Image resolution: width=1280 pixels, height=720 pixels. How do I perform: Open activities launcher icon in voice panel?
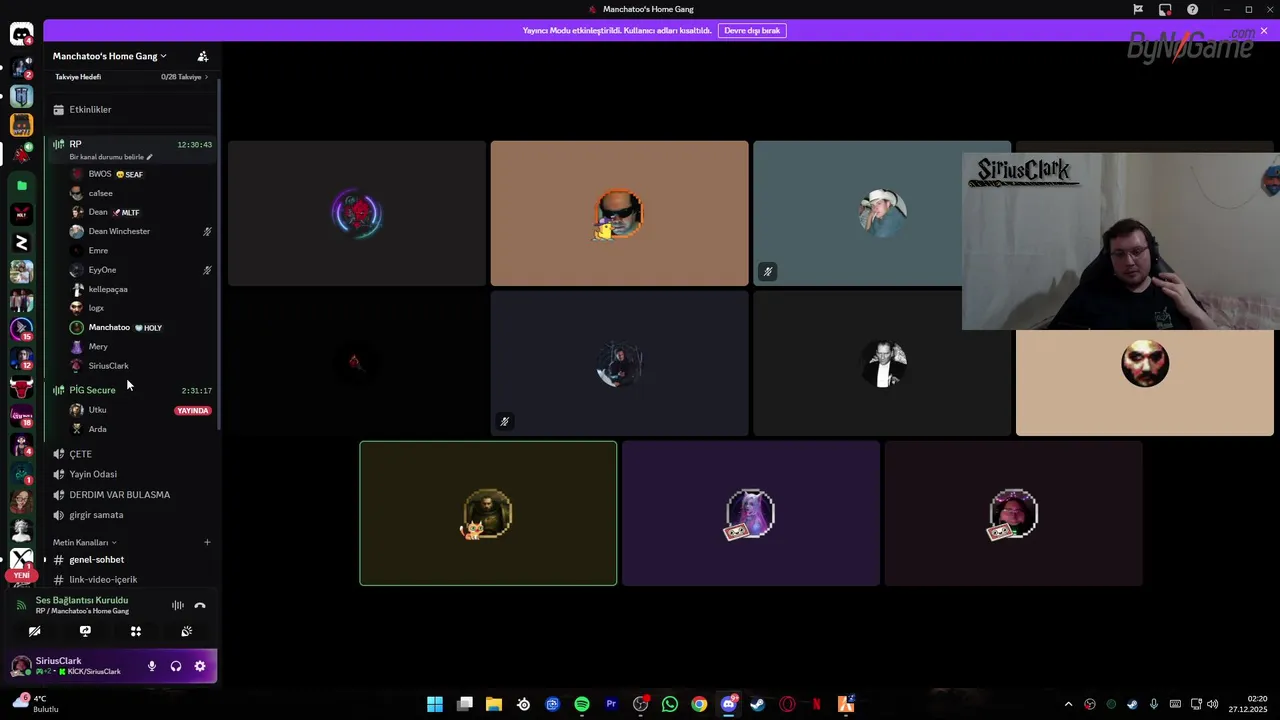pyautogui.click(x=136, y=631)
